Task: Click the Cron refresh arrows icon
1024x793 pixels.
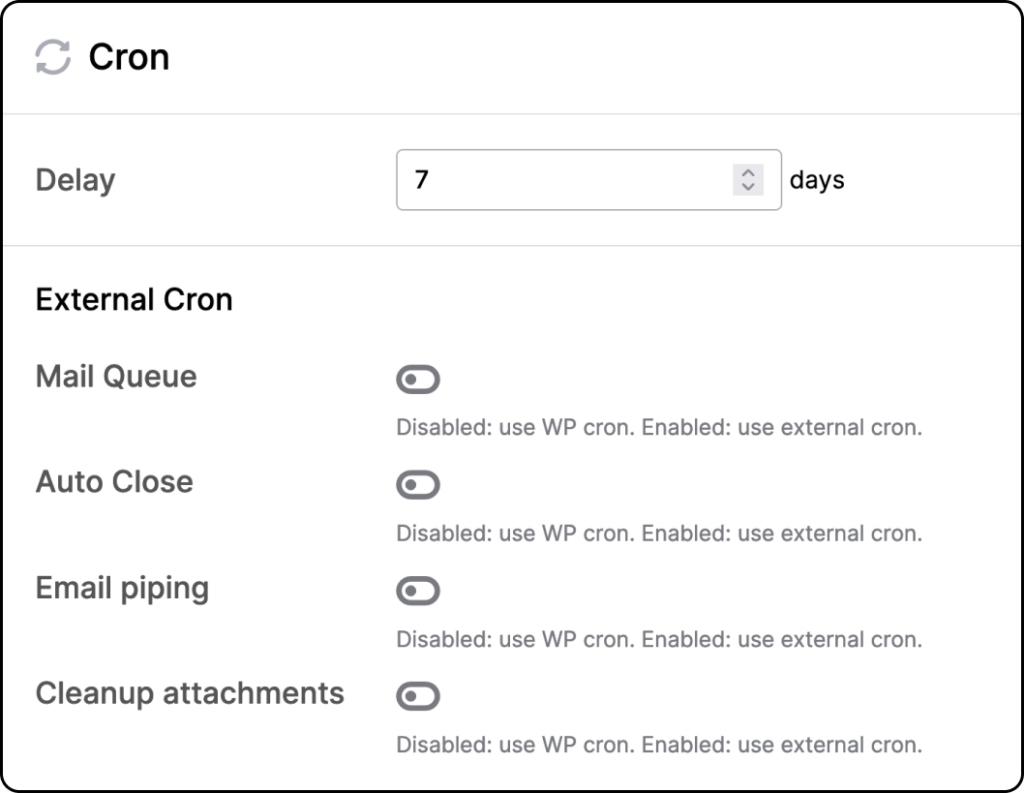Action: click(53, 57)
